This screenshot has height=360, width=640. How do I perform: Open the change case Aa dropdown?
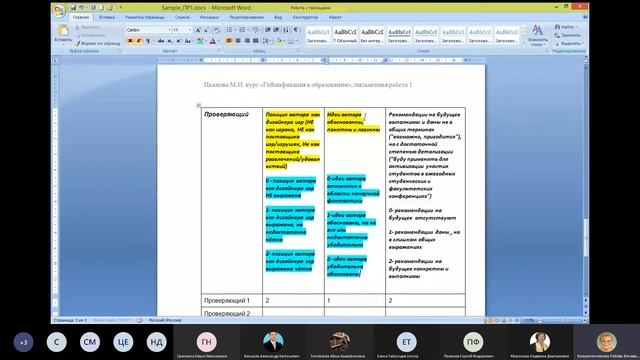click(x=188, y=41)
